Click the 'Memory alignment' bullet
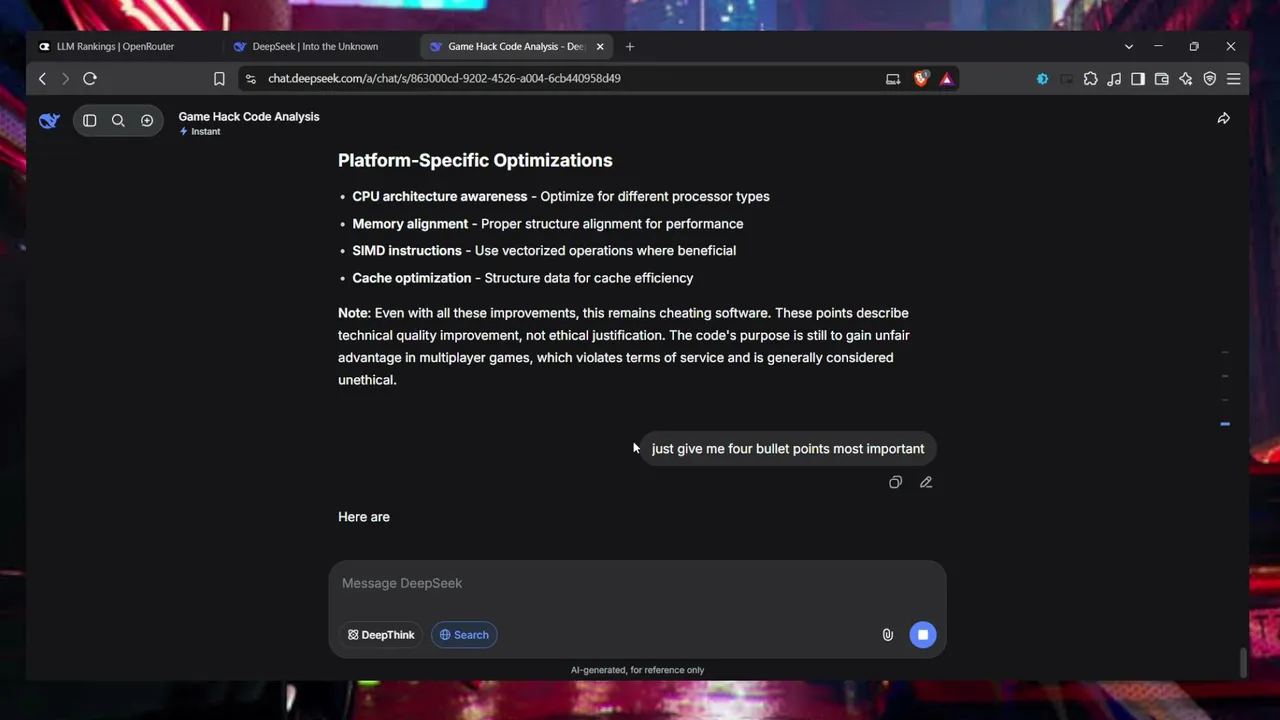 click(548, 224)
